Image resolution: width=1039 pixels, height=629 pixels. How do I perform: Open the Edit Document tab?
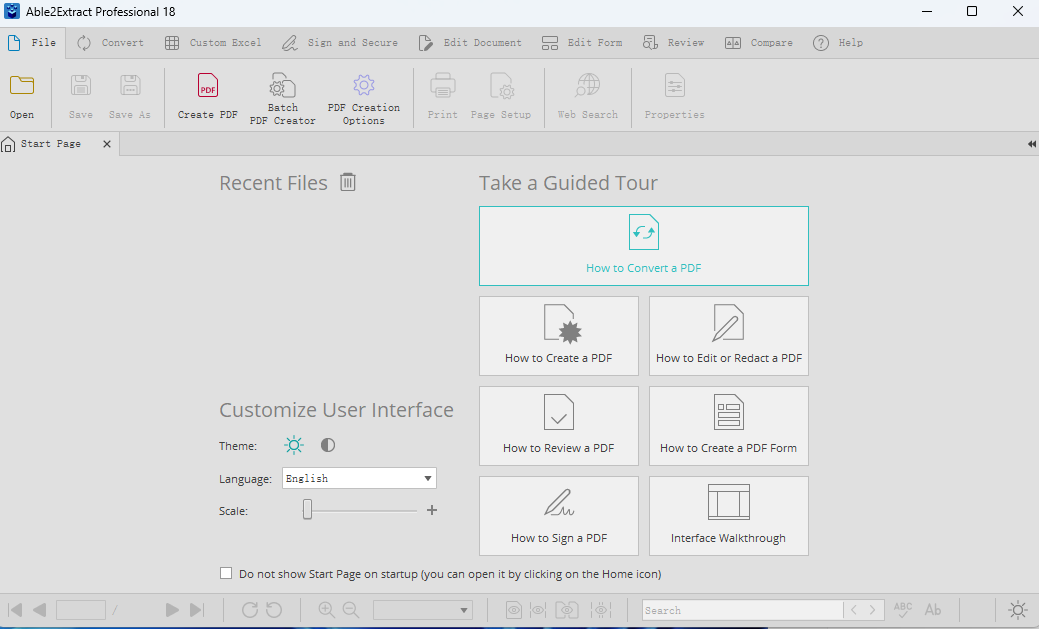[469, 43]
